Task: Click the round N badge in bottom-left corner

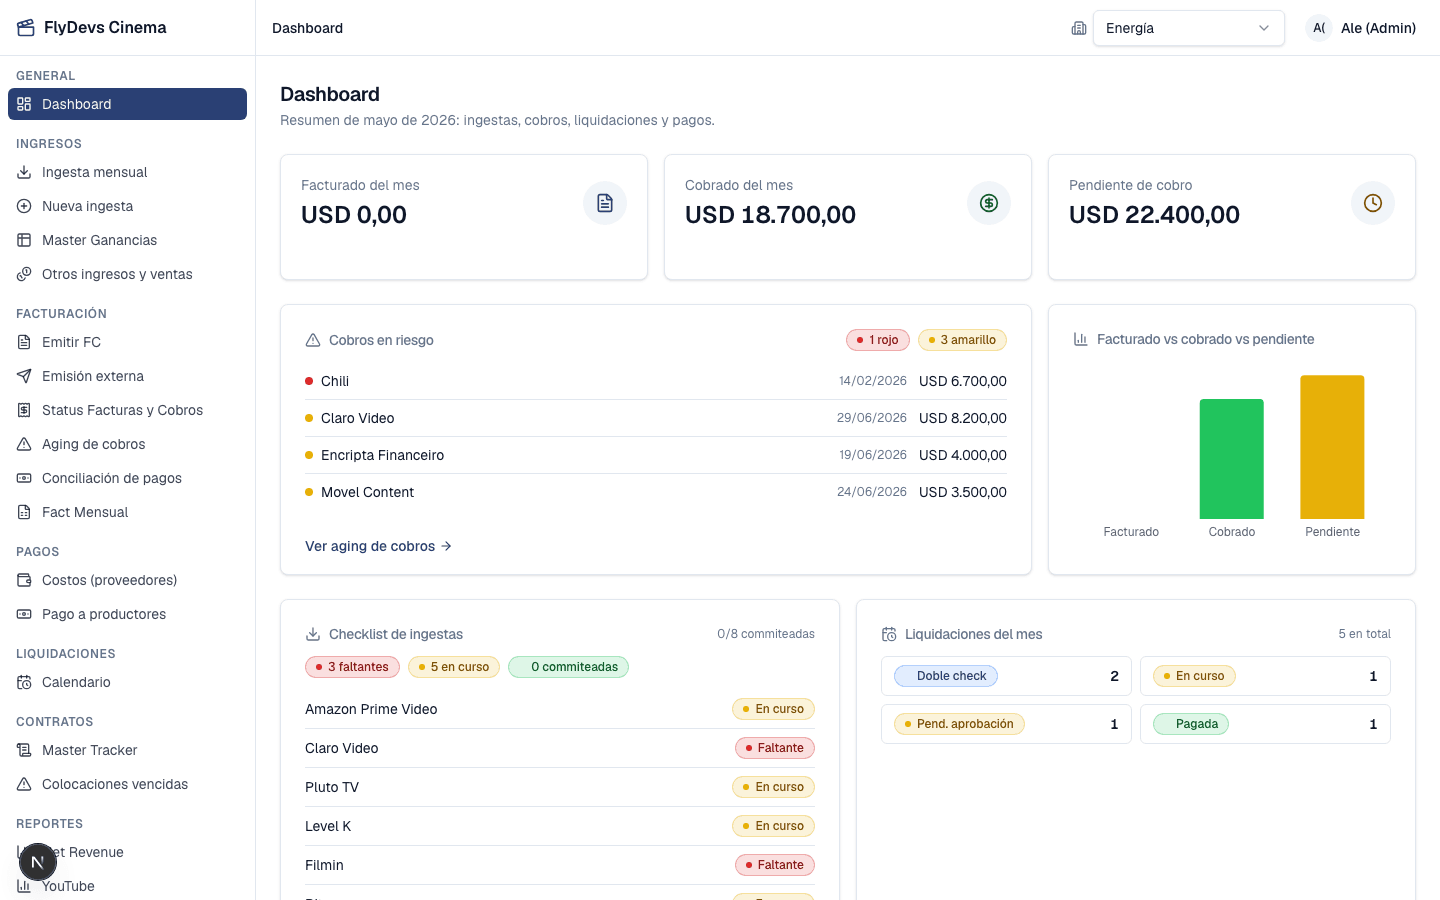Action: click(x=38, y=862)
